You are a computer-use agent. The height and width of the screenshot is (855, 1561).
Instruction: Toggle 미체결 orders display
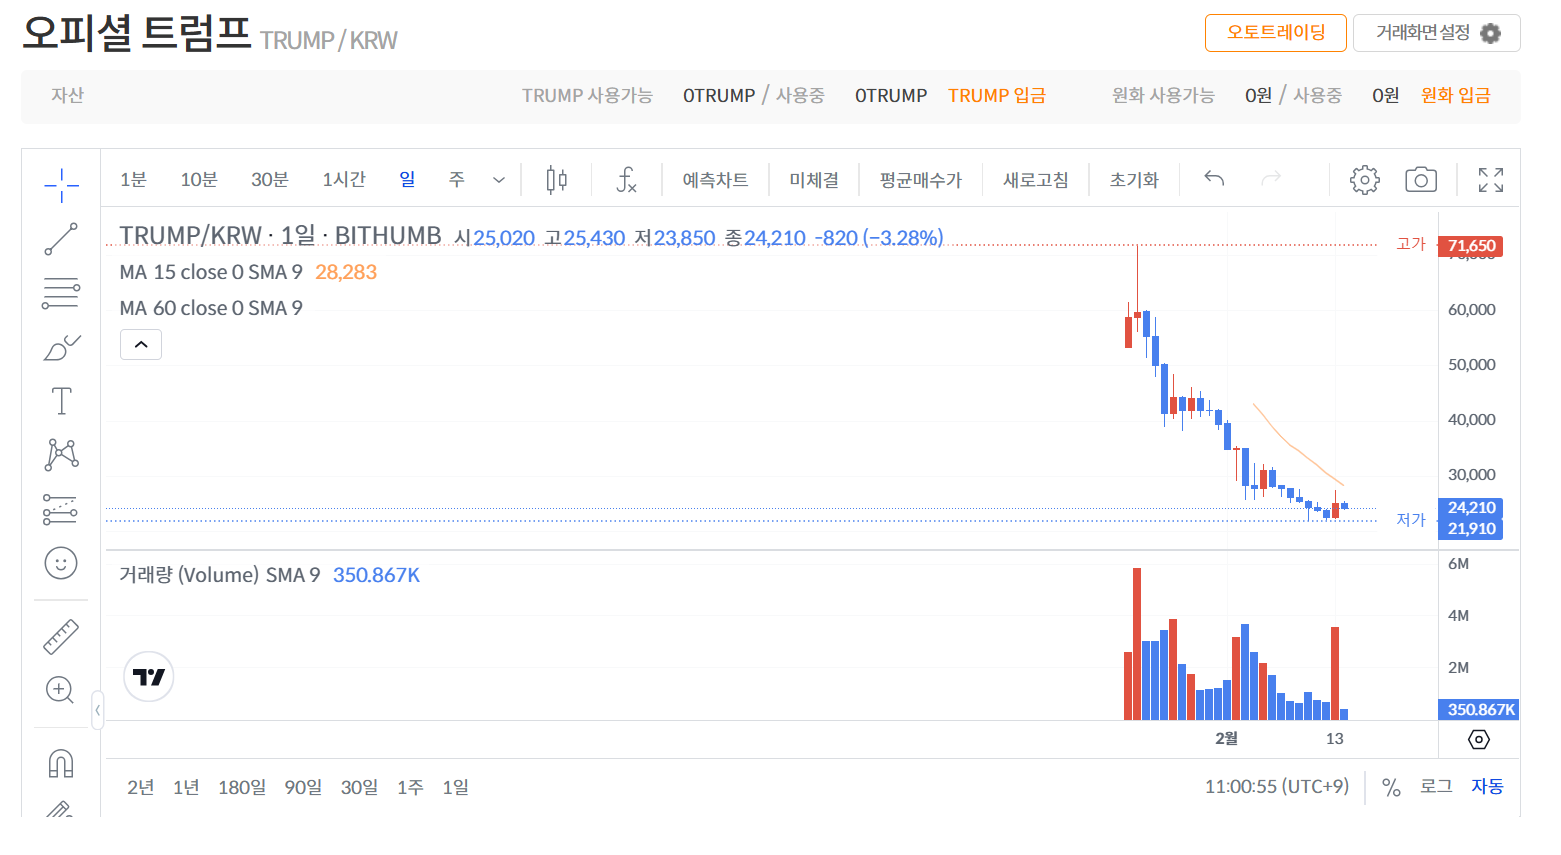[814, 180]
